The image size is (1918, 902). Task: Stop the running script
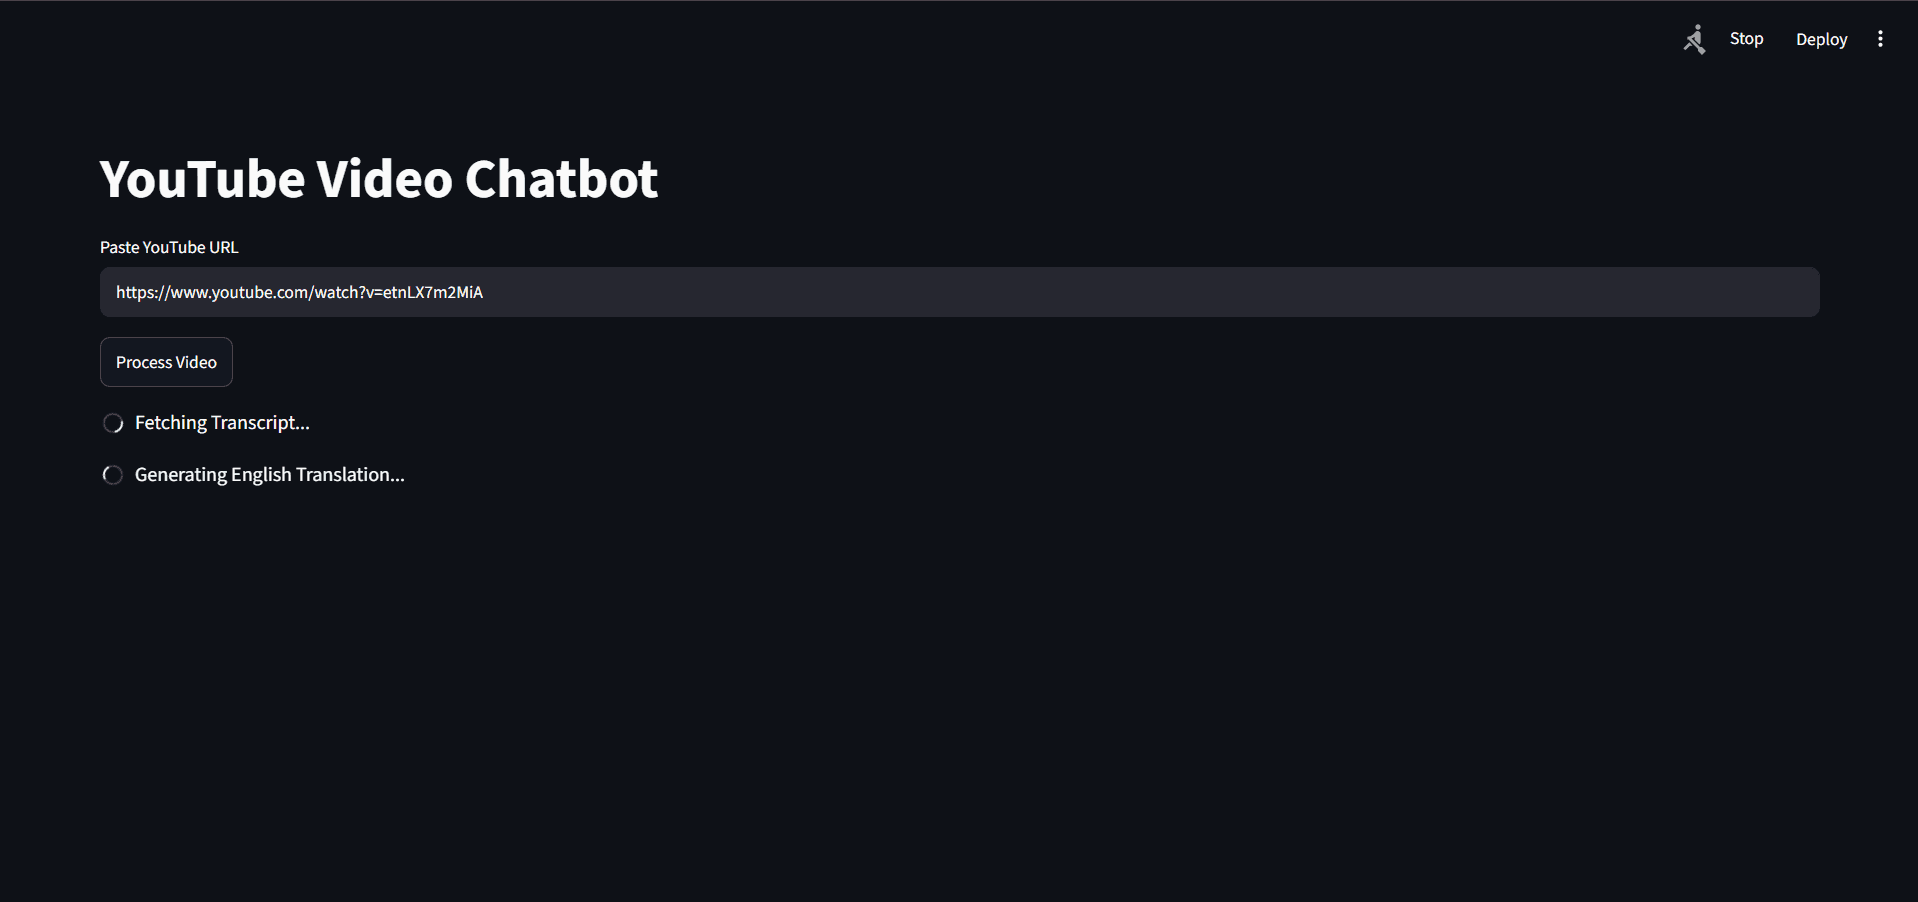[1746, 39]
